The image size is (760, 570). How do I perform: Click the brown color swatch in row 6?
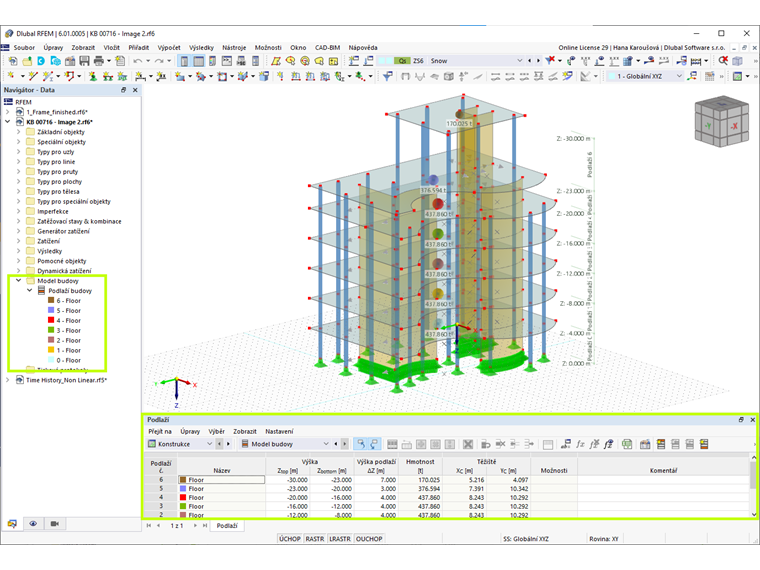tap(183, 480)
